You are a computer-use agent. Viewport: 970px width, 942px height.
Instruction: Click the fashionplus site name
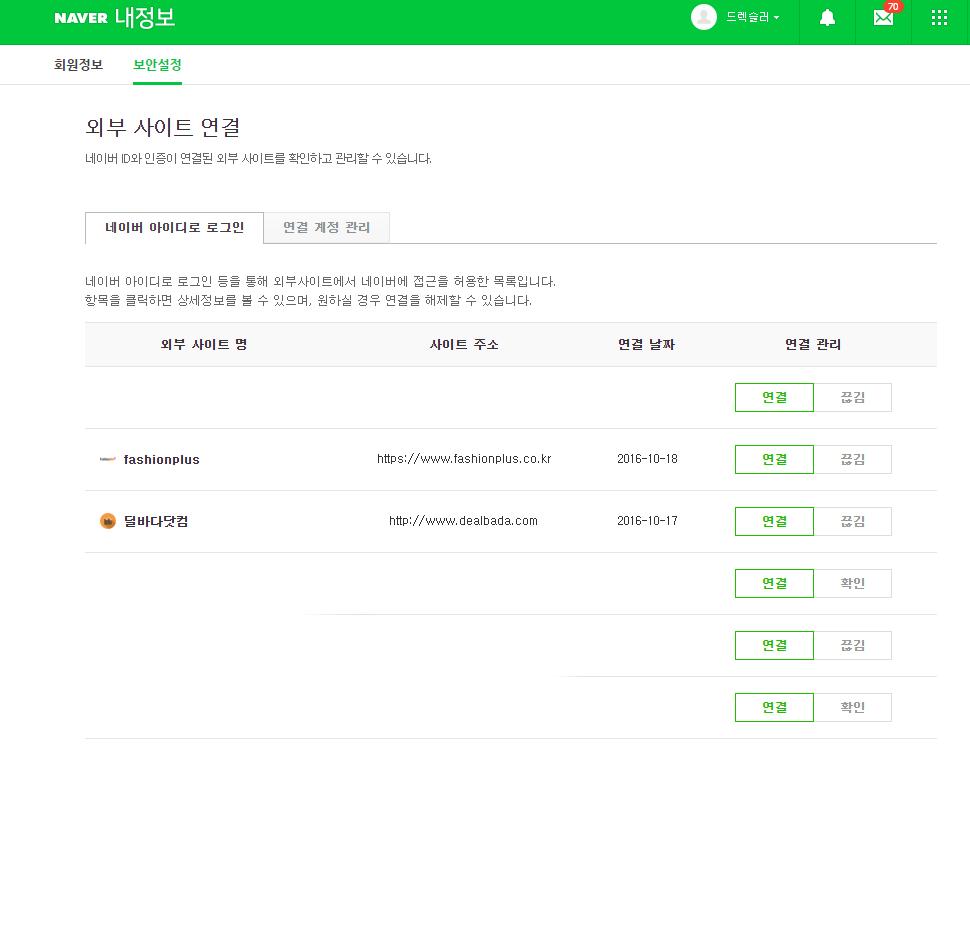tap(161, 460)
